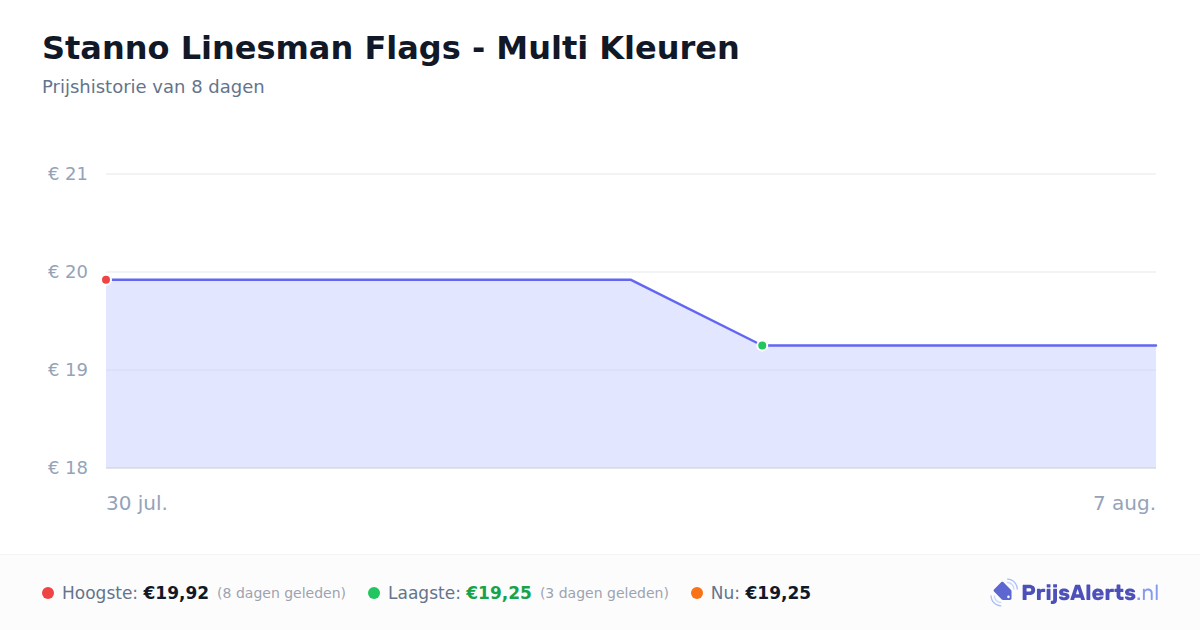1200x630 pixels.
Task: Click the € 20 y-axis label
Action: click(x=68, y=272)
